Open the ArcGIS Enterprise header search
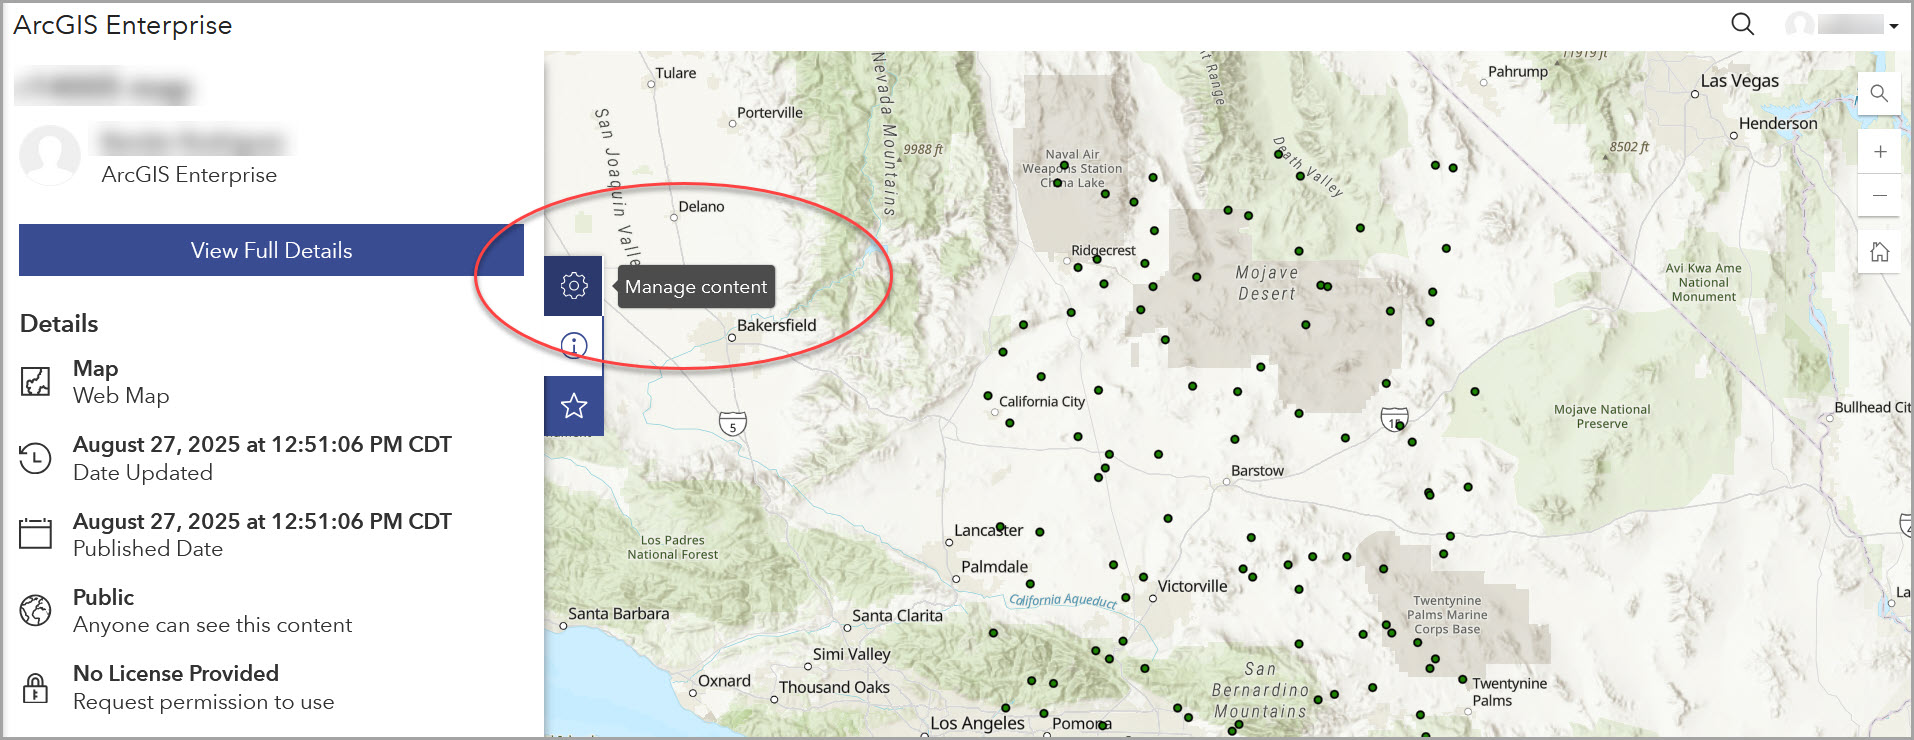1914x740 pixels. point(1742,24)
